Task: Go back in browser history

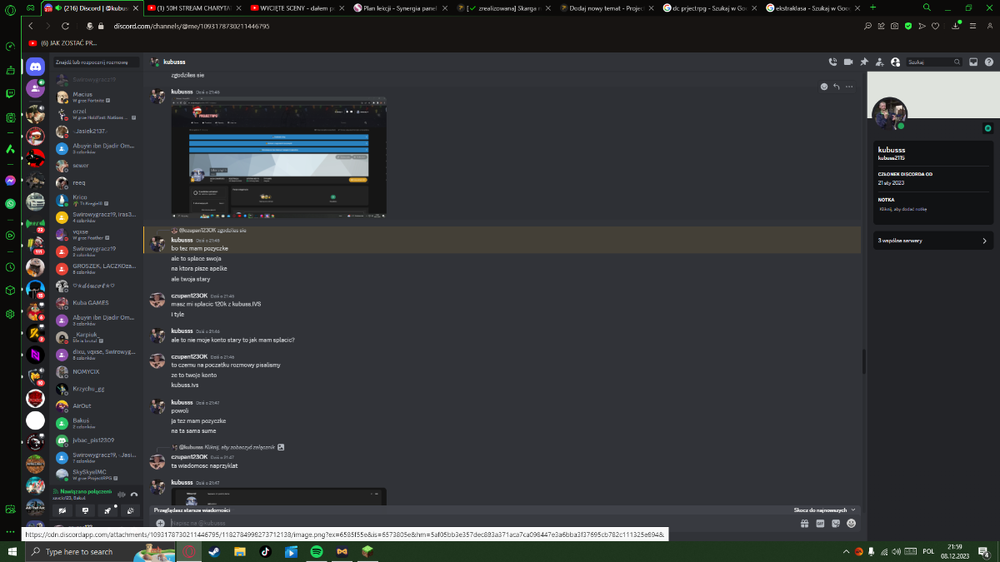Action: (x=31, y=26)
